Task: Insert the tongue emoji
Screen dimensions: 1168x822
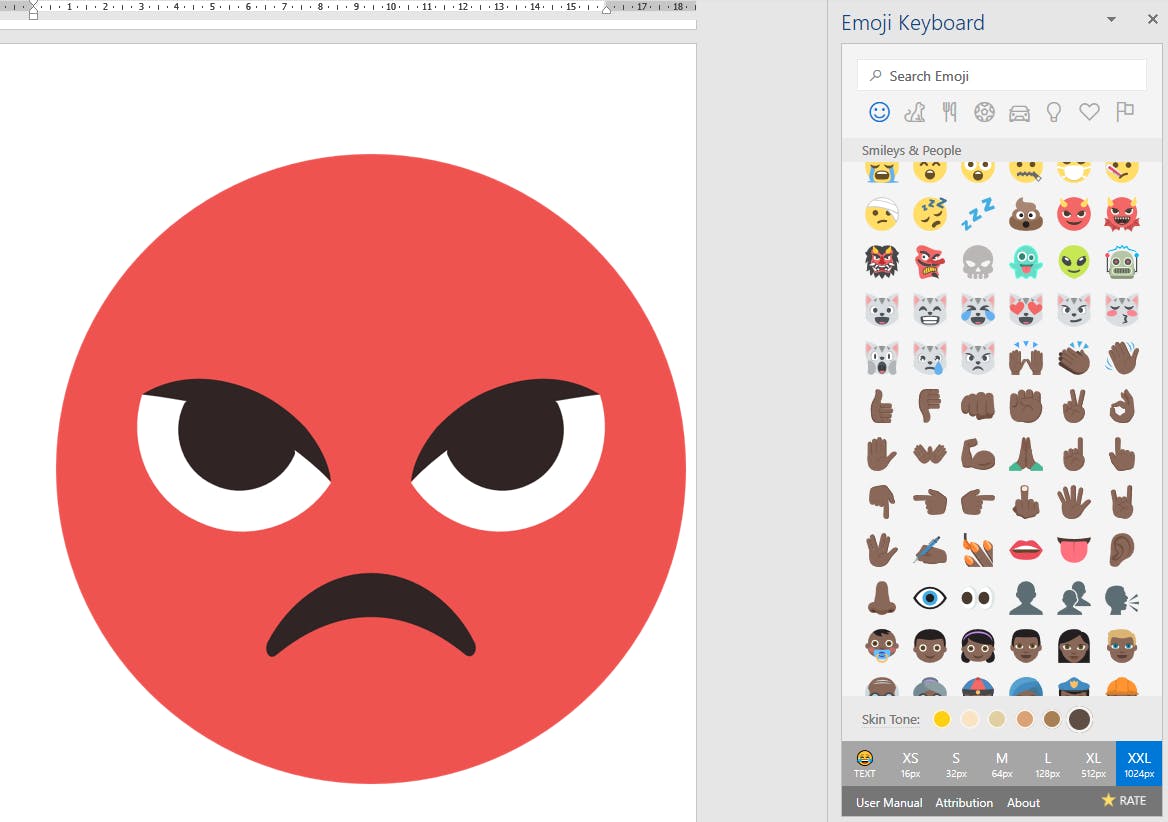Action: 1073,549
